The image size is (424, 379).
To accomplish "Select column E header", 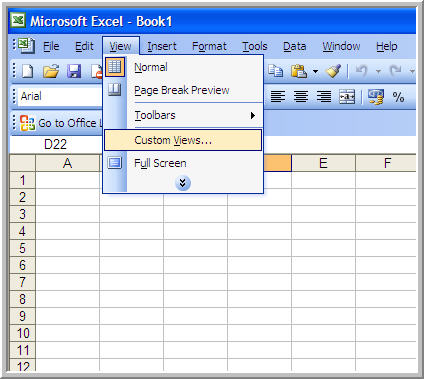I will [x=323, y=163].
